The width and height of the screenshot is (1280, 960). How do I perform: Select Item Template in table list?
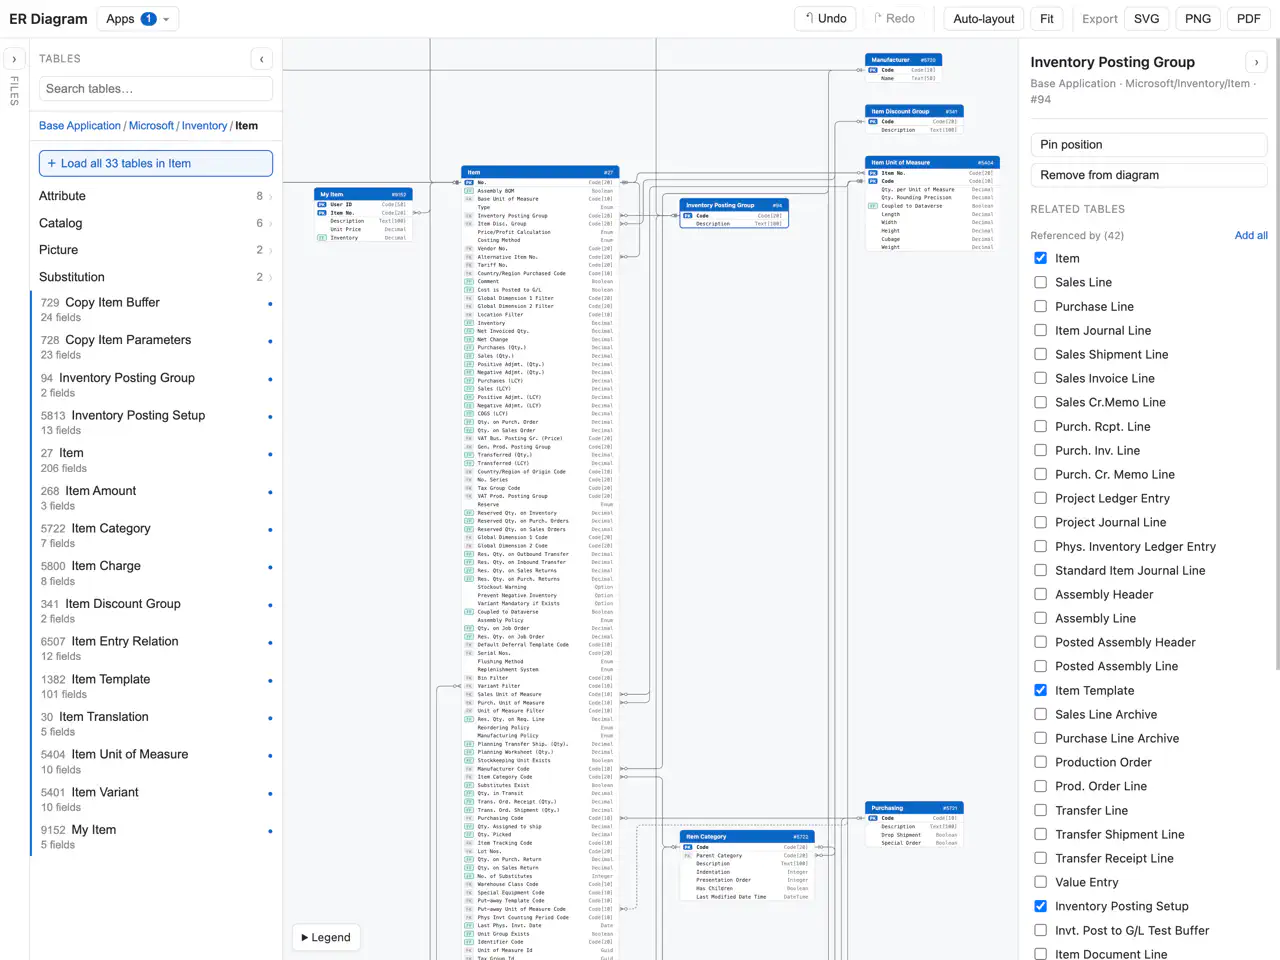156,686
